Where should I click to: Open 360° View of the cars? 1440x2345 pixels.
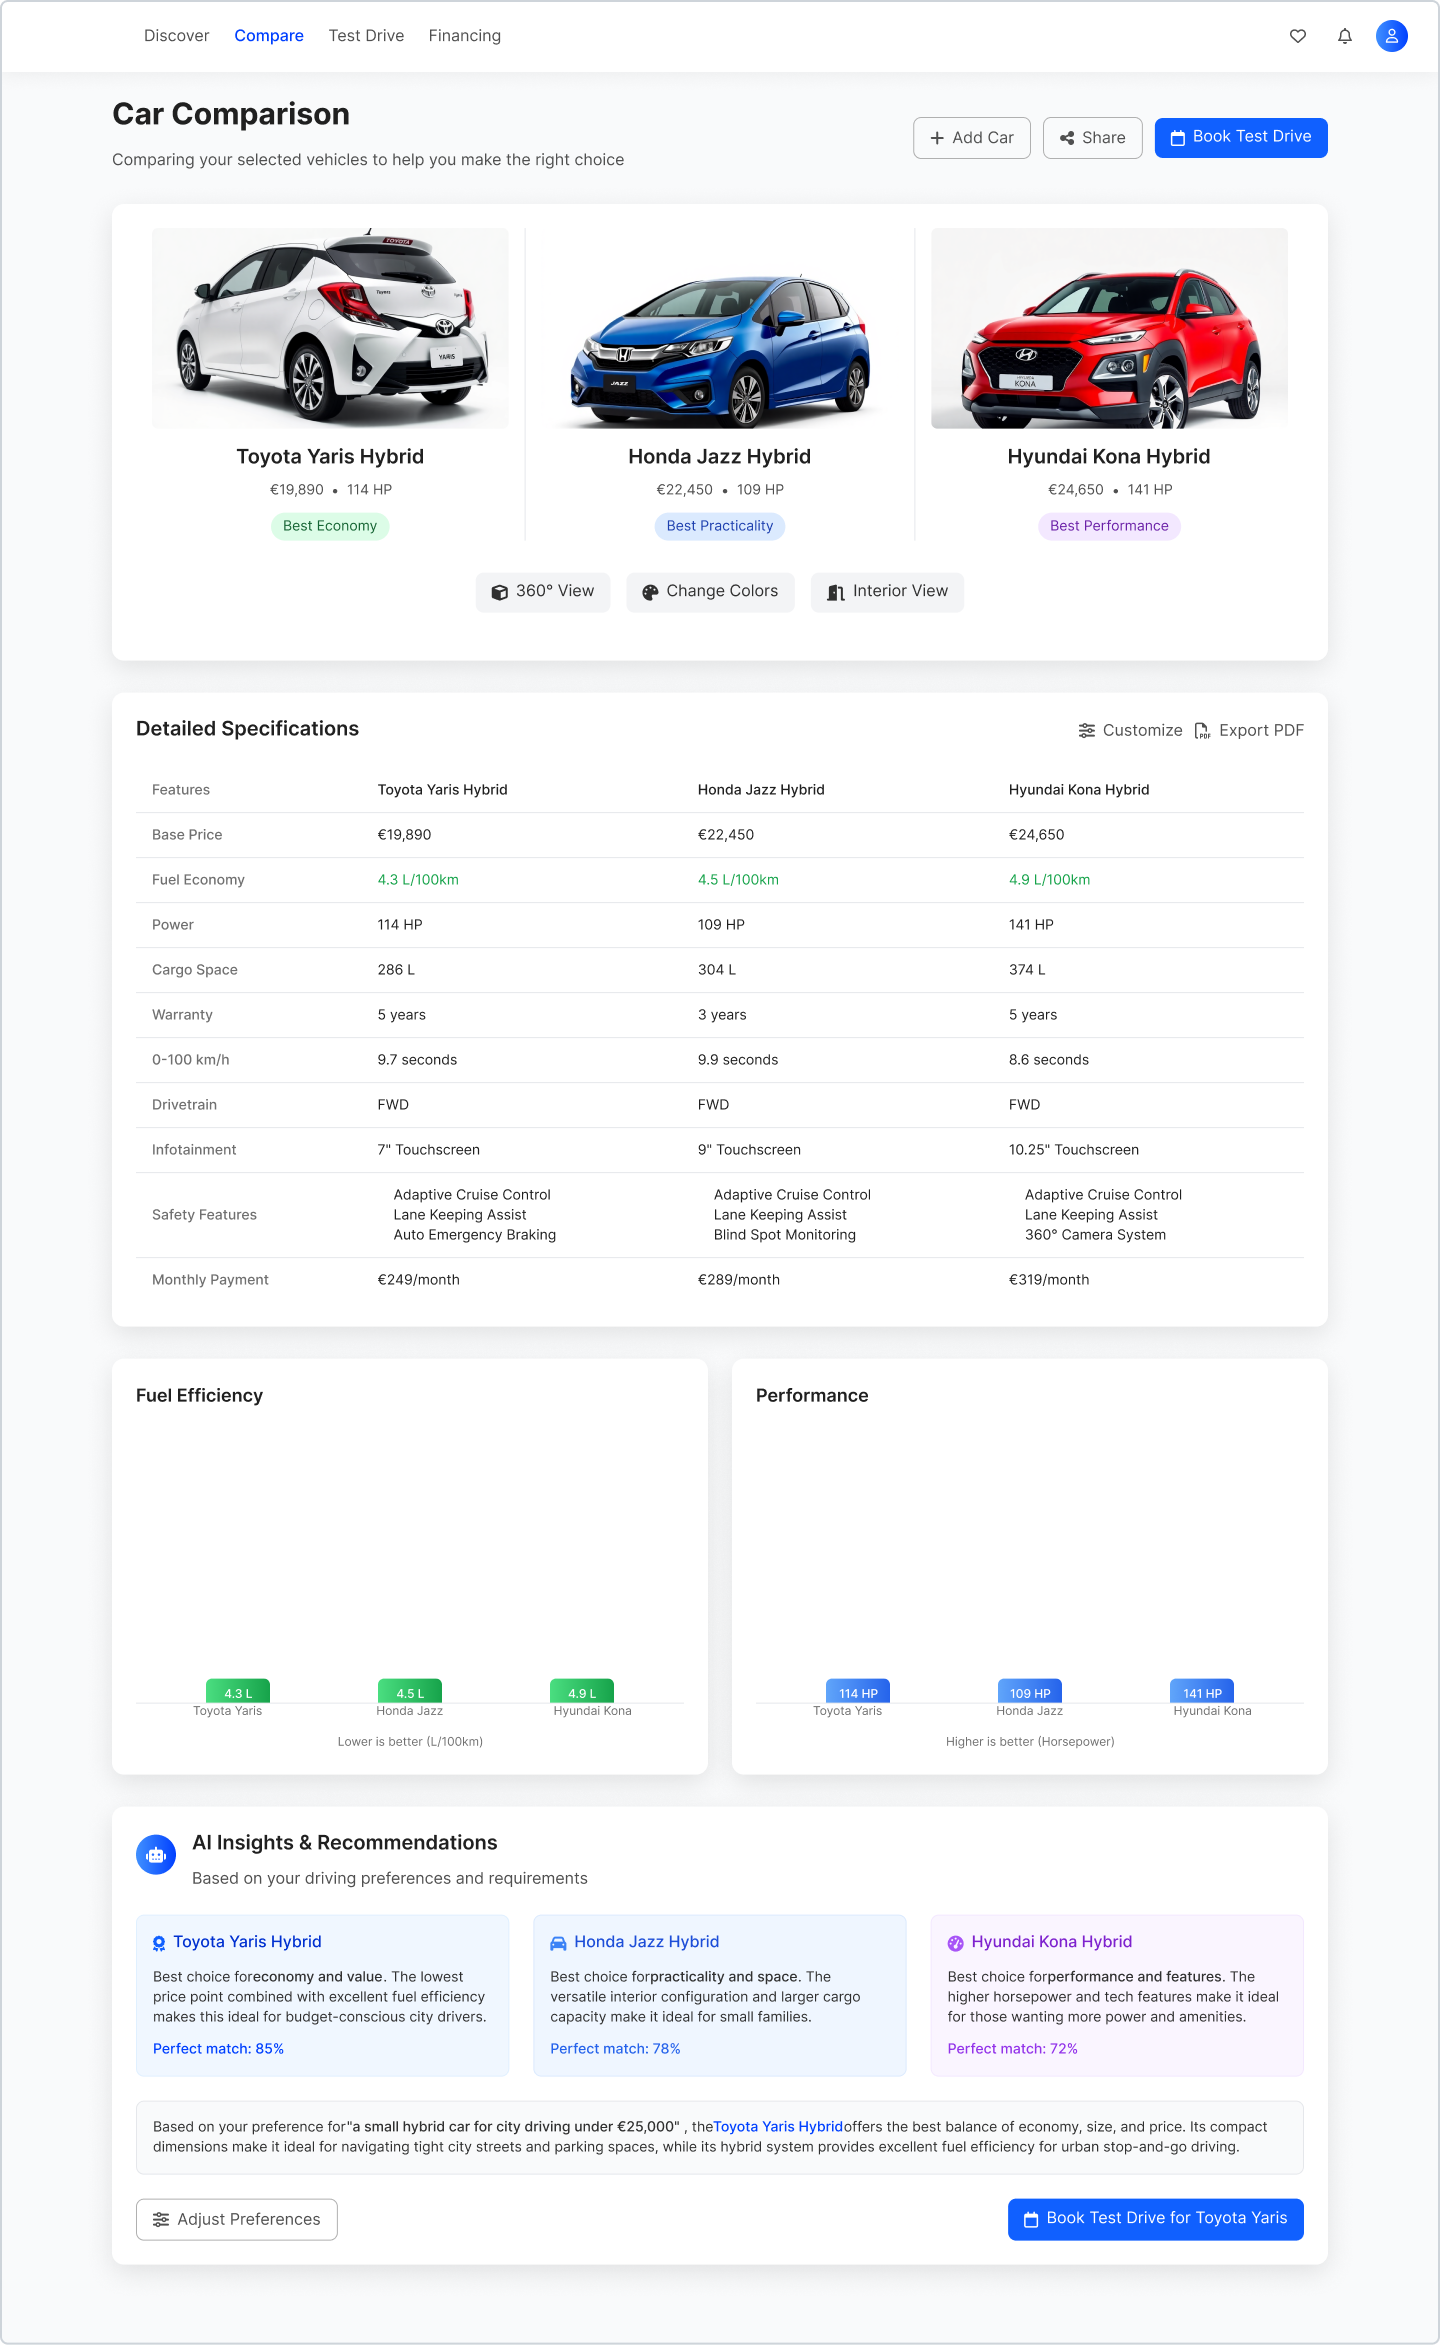point(543,592)
